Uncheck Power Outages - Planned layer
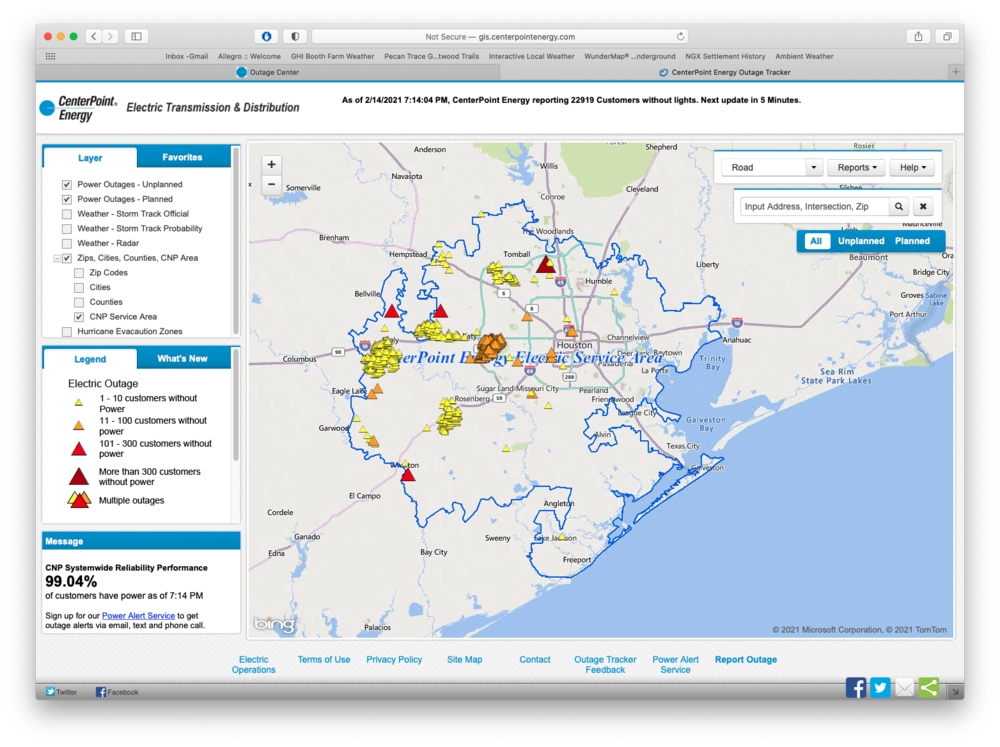This screenshot has height=747, width=1000. [x=67, y=199]
